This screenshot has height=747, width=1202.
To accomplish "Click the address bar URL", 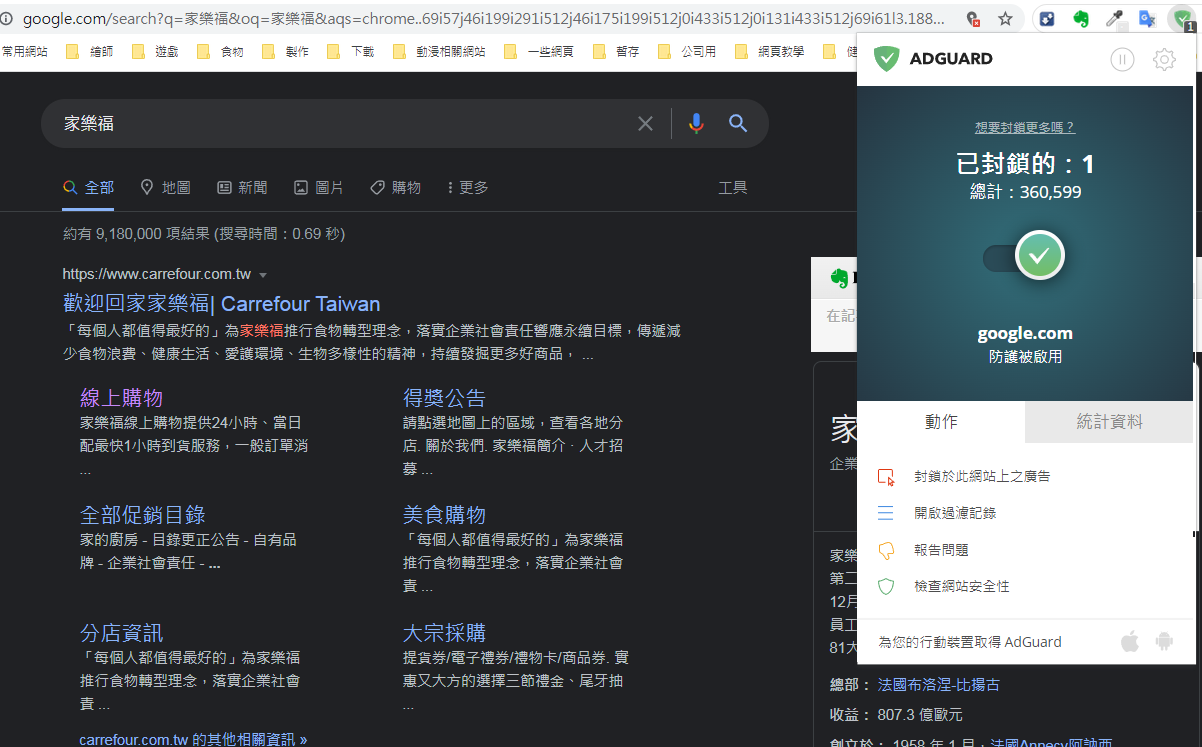I will tap(485, 18).
